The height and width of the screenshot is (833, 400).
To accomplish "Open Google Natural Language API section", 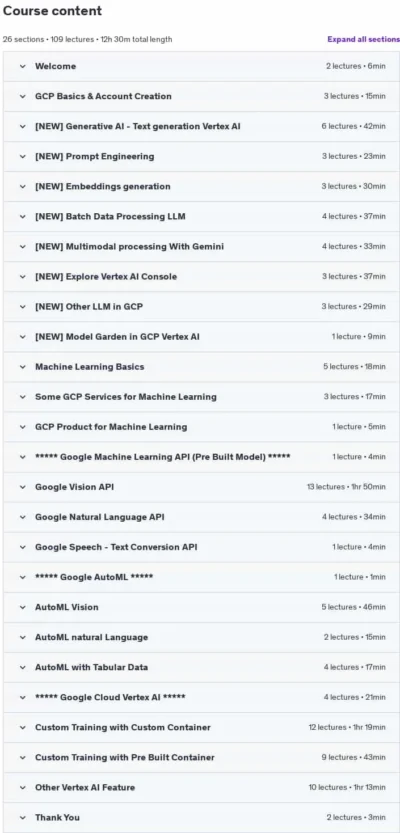I will pyautogui.click(x=202, y=517).
